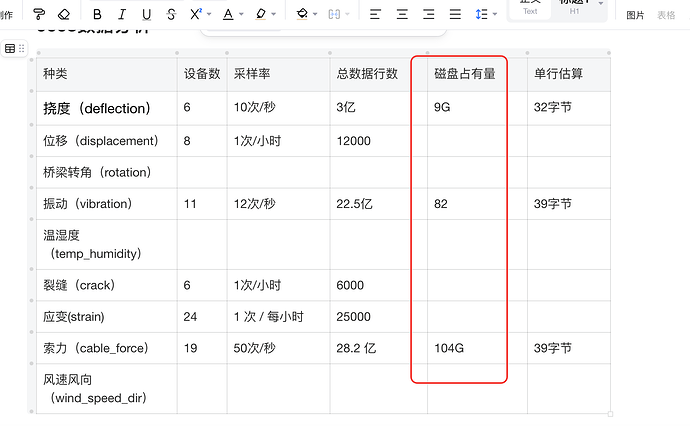Viewport: 690px width, 426px height.
Task: Click the 种类 header cell
Action: (107, 74)
